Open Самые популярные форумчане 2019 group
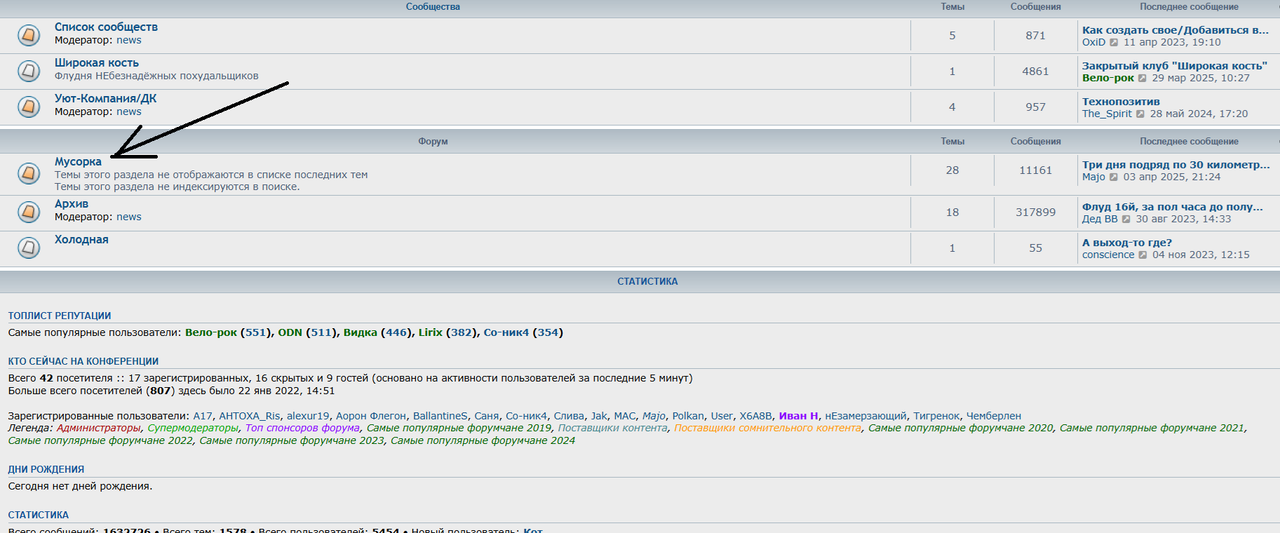The height and width of the screenshot is (533, 1280). [459, 428]
